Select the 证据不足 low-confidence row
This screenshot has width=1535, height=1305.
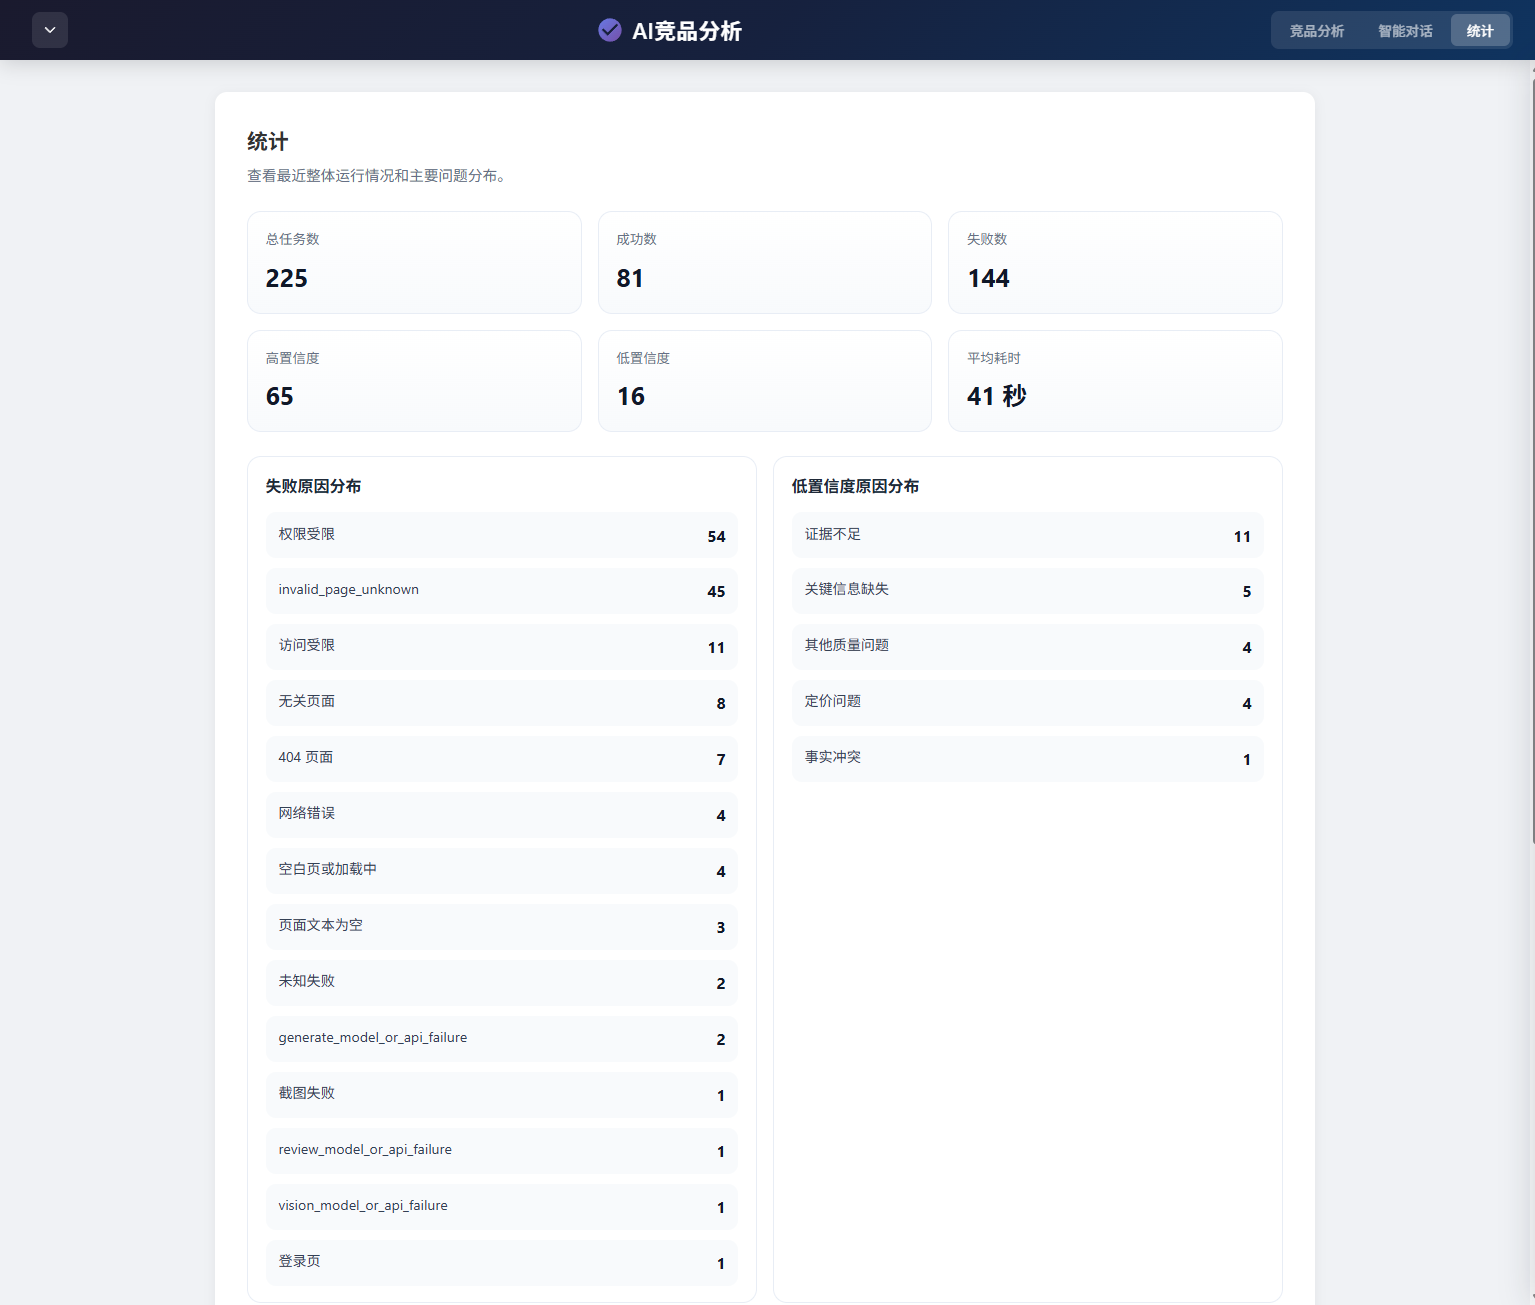click(x=1027, y=535)
